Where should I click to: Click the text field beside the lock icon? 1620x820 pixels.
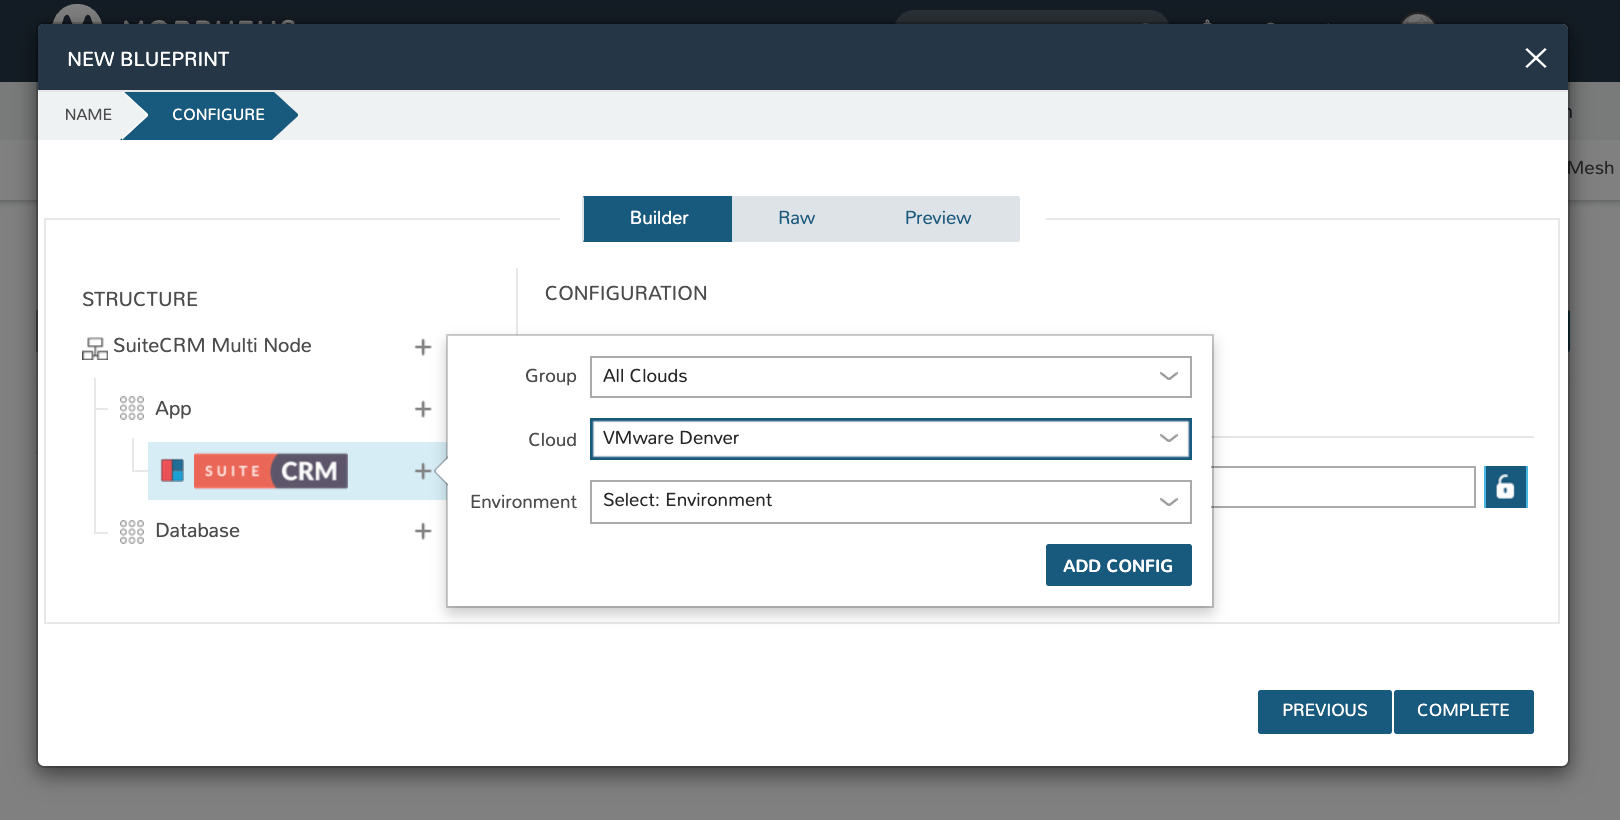point(1343,487)
